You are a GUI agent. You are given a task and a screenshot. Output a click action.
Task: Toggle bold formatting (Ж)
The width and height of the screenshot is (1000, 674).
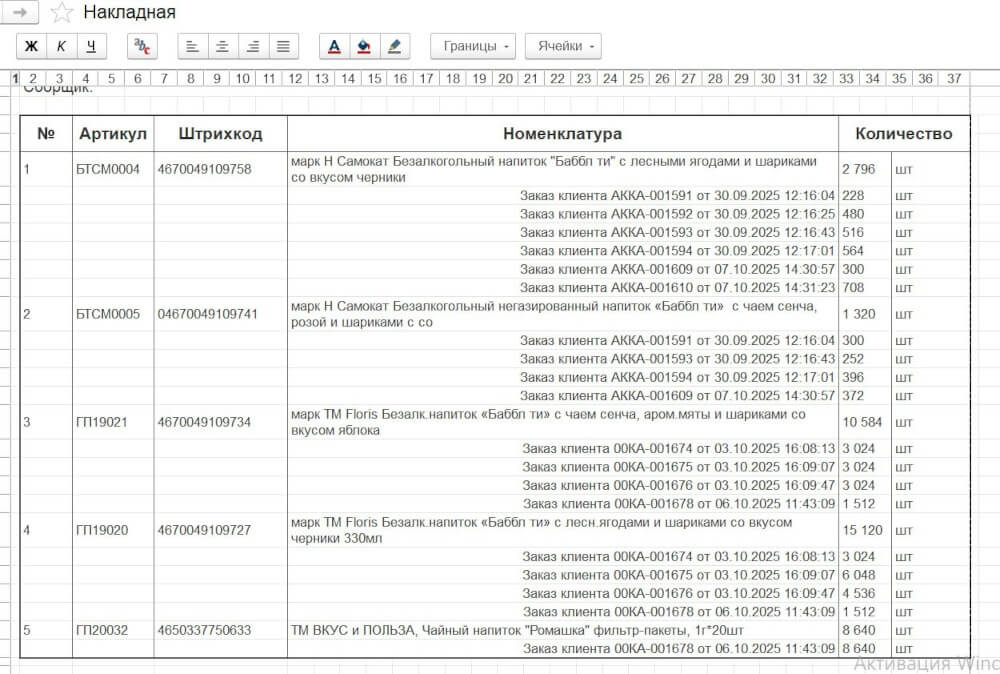[31, 46]
